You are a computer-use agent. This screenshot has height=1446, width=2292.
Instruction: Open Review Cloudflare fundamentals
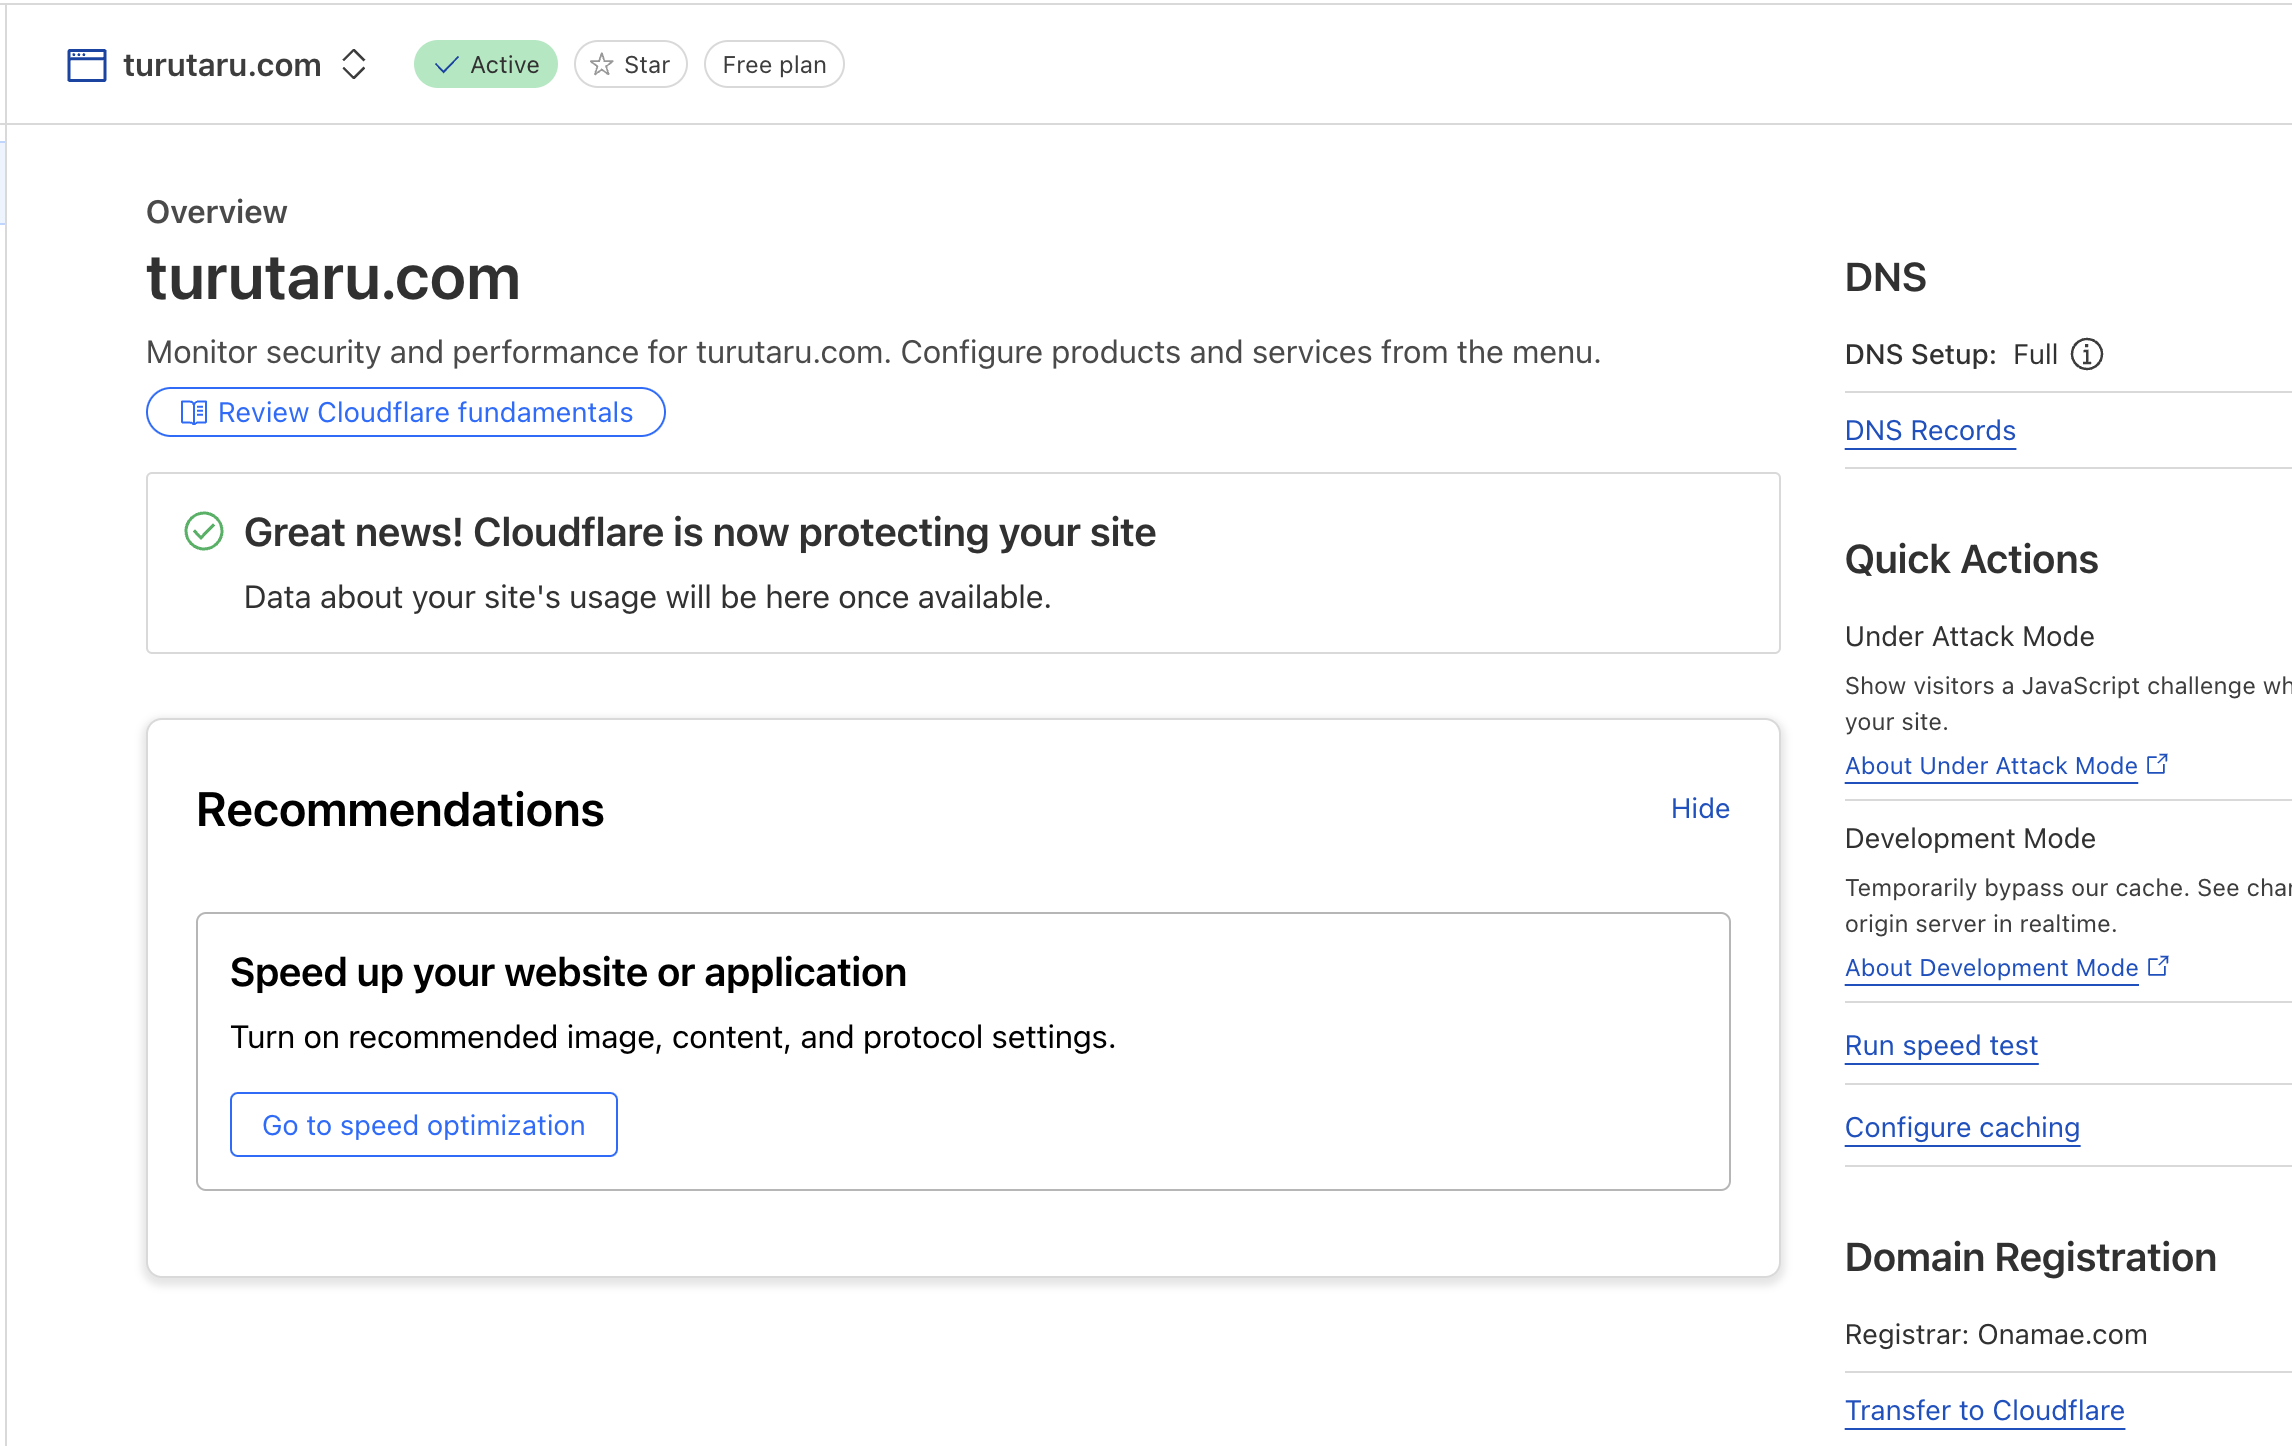(x=406, y=412)
